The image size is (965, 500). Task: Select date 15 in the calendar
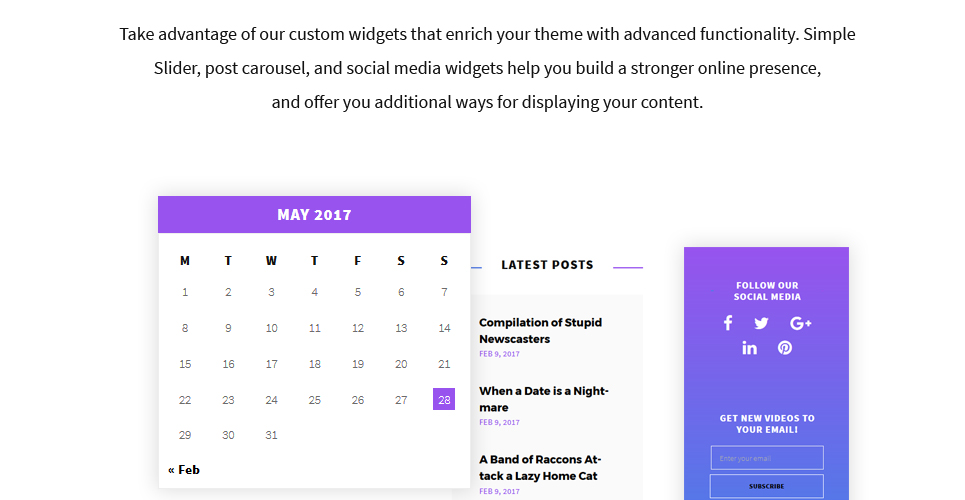click(185, 364)
